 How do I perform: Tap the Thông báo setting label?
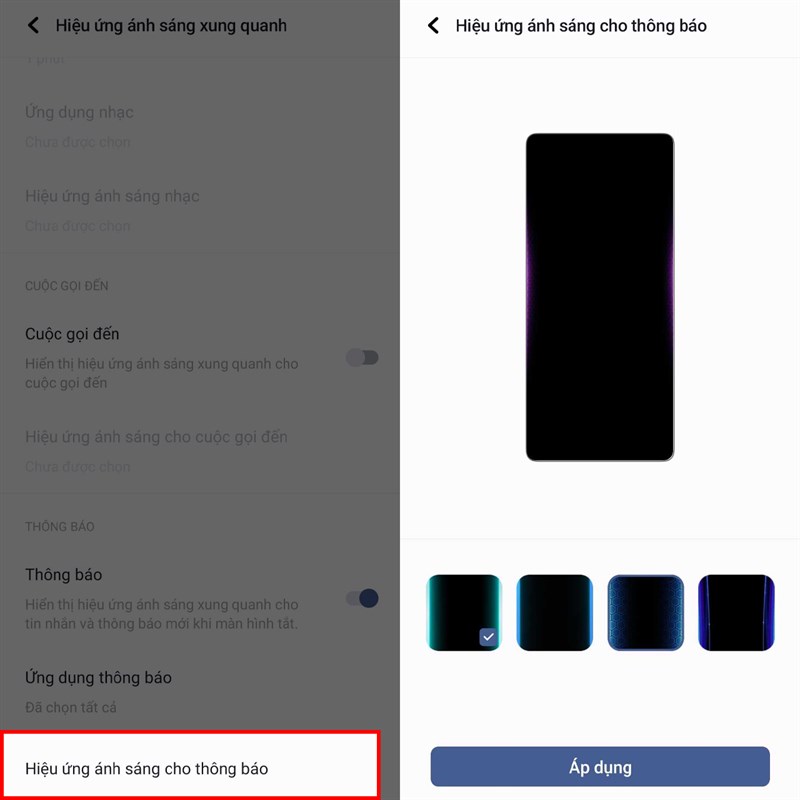point(64,574)
